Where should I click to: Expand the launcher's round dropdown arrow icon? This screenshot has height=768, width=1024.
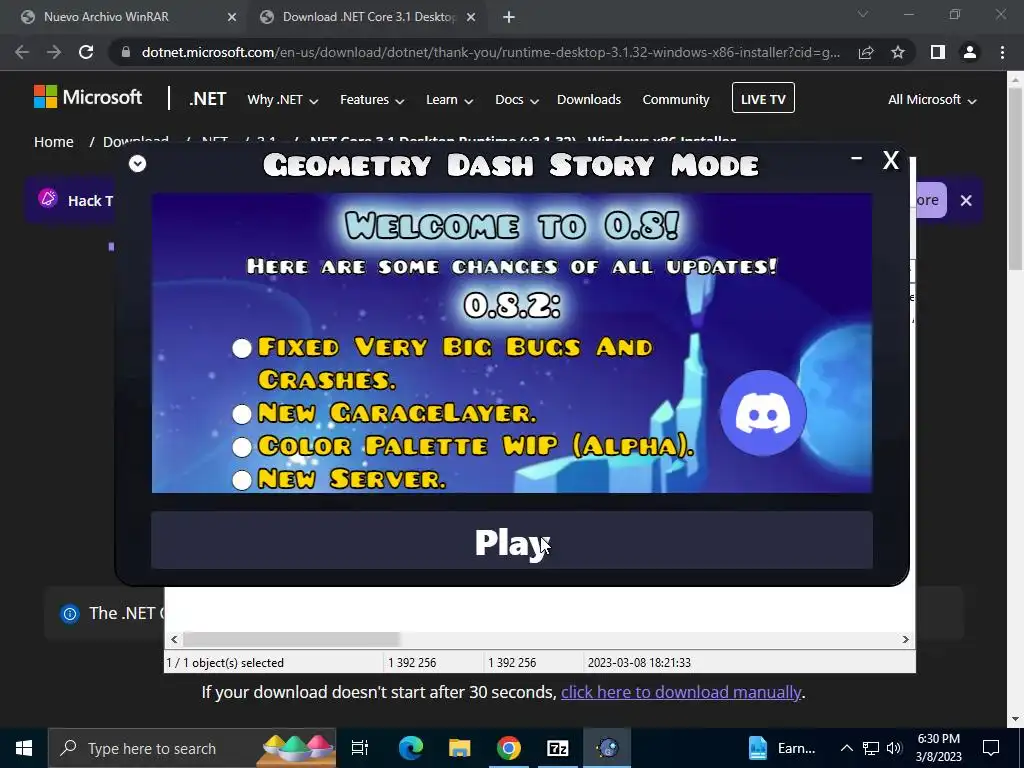tap(137, 163)
